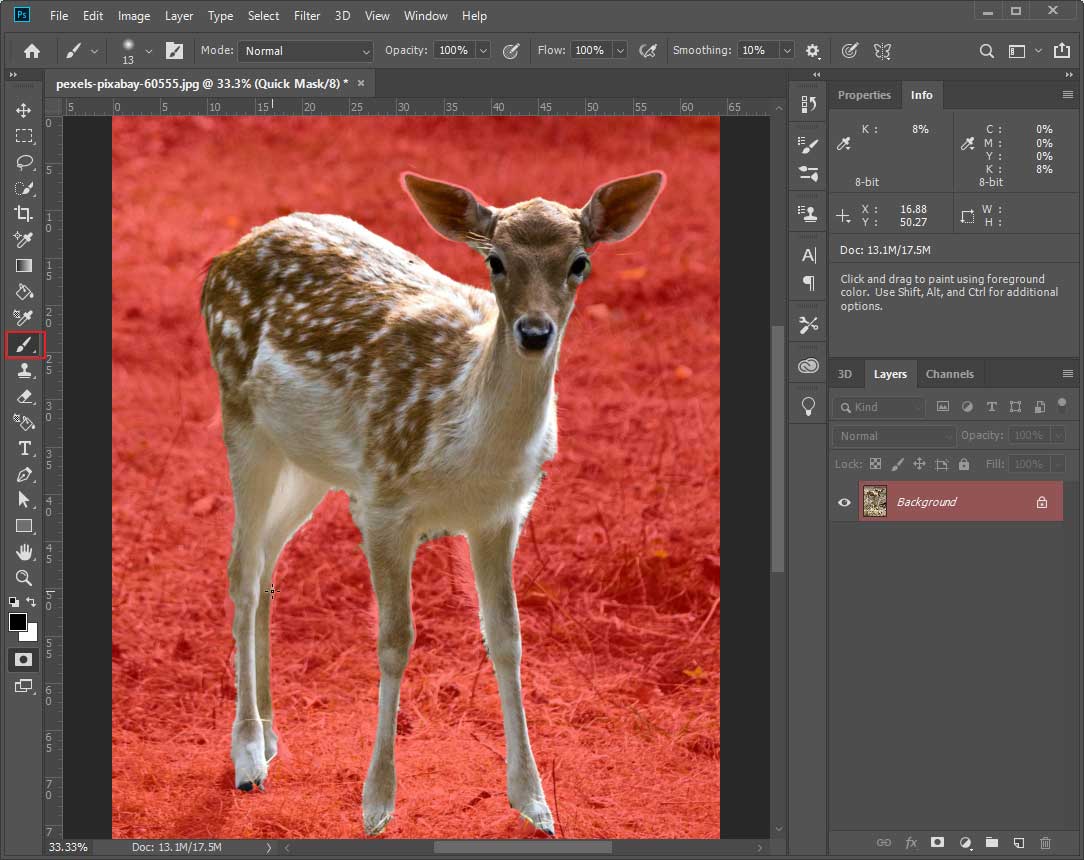The width and height of the screenshot is (1084, 860).
Task: Select the Crop tool
Action: [24, 213]
